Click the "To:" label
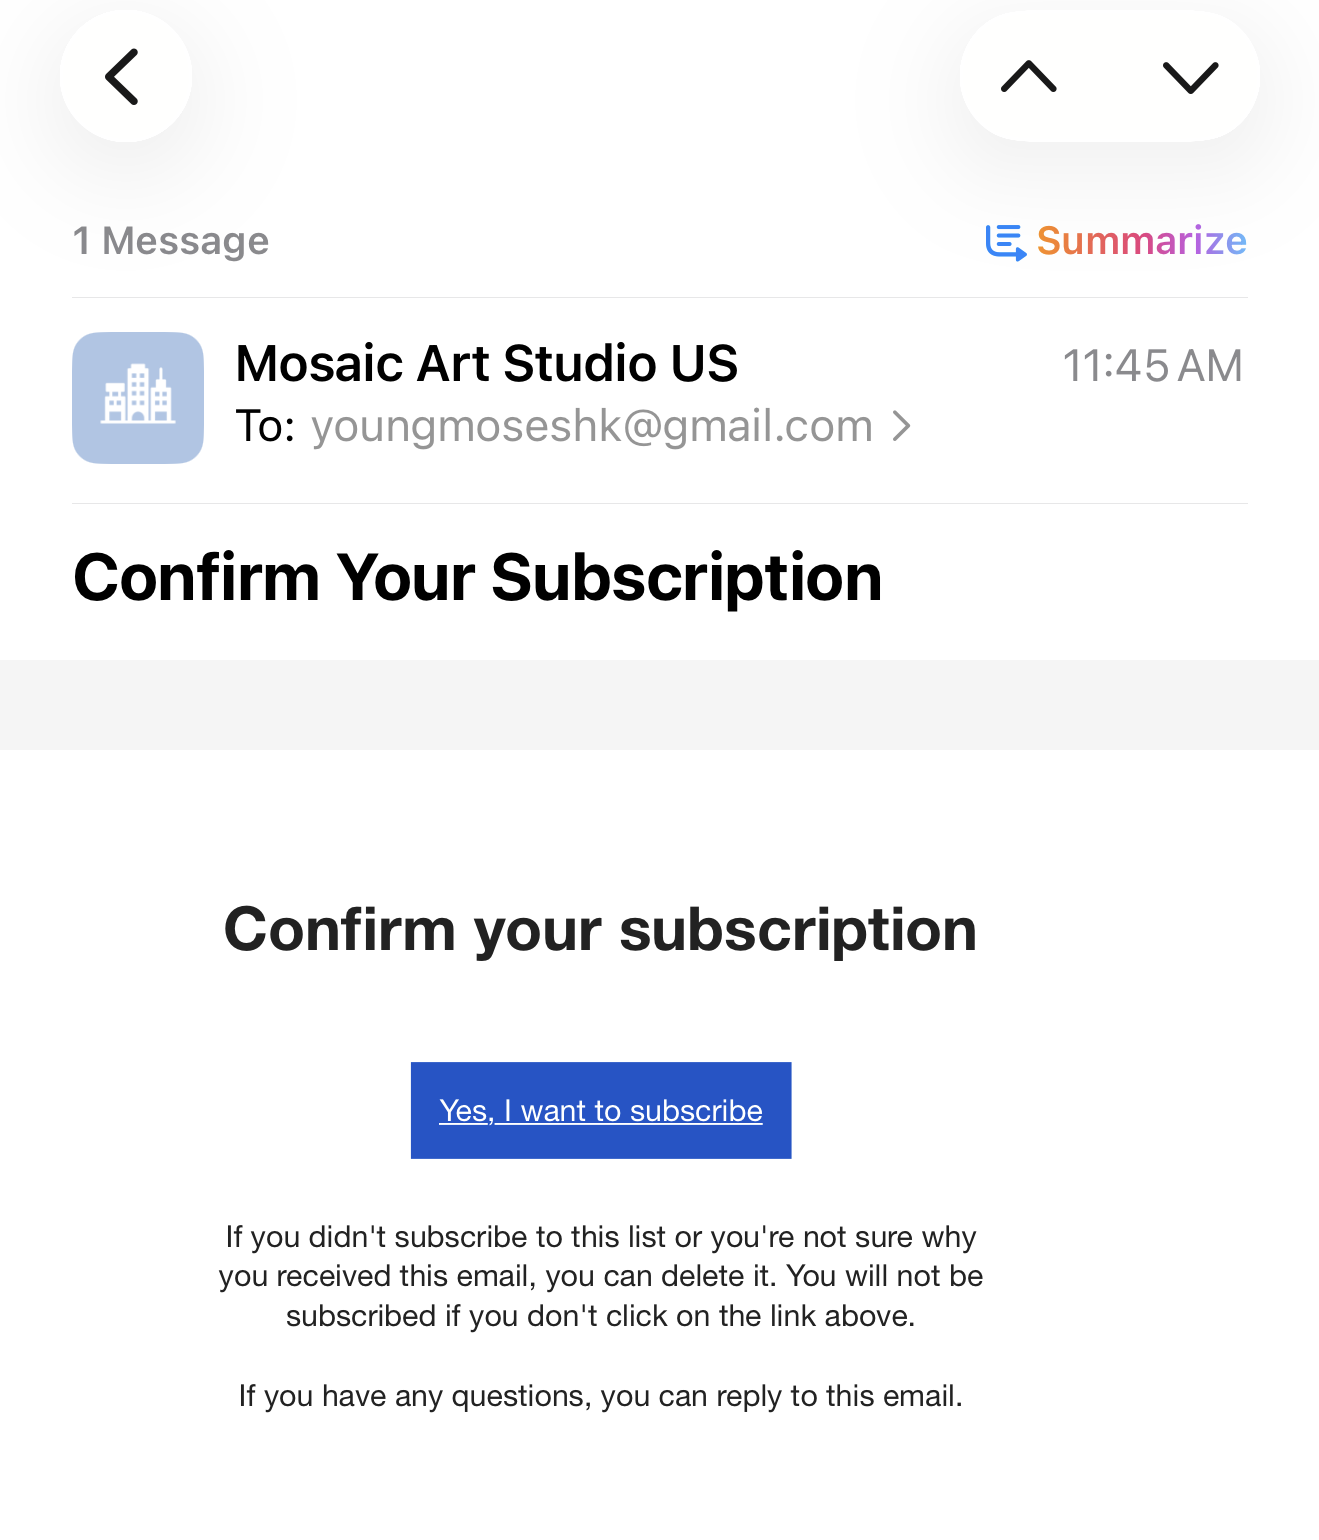 click(265, 427)
